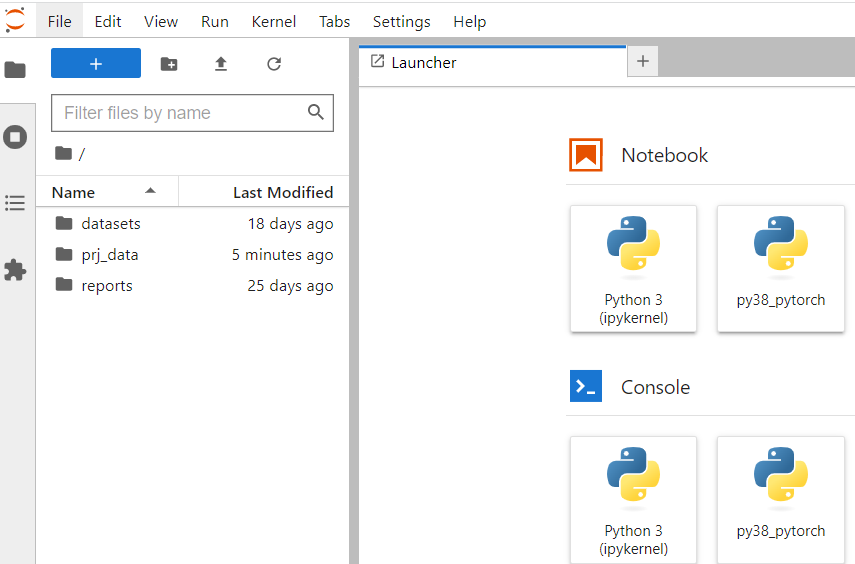Launch py38_pytorch notebook

pyautogui.click(x=780, y=268)
